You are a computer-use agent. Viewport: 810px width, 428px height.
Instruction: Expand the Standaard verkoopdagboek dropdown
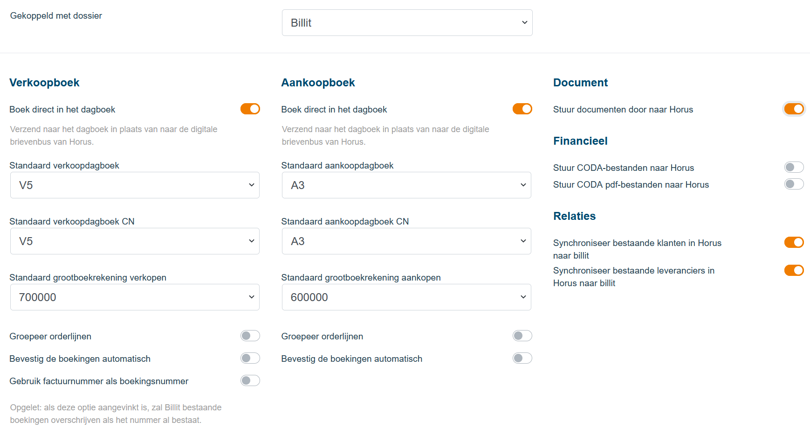134,185
